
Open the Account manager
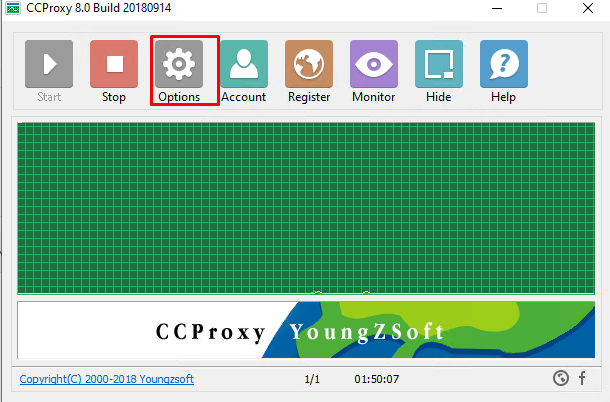point(244,71)
